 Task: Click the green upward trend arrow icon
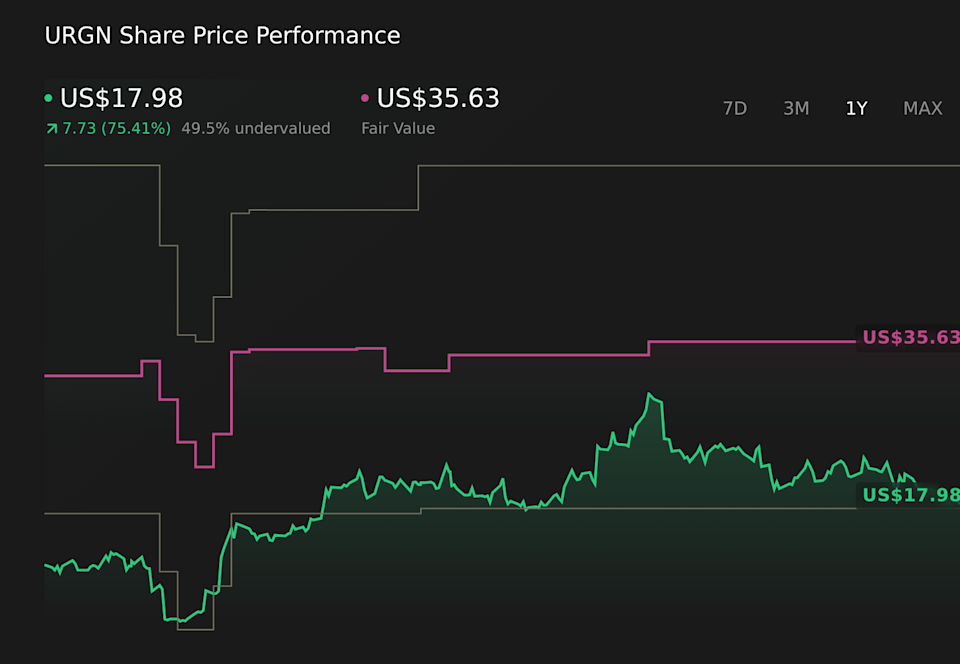[x=51, y=128]
